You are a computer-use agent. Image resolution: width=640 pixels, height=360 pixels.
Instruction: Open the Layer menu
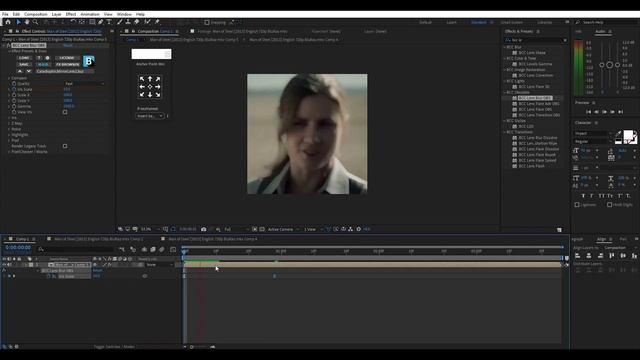tap(56, 14)
